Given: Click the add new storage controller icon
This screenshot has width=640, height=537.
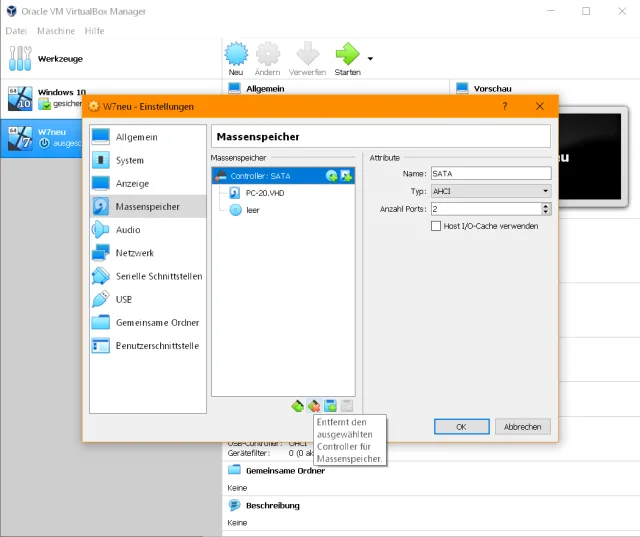Looking at the screenshot, I should point(298,405).
